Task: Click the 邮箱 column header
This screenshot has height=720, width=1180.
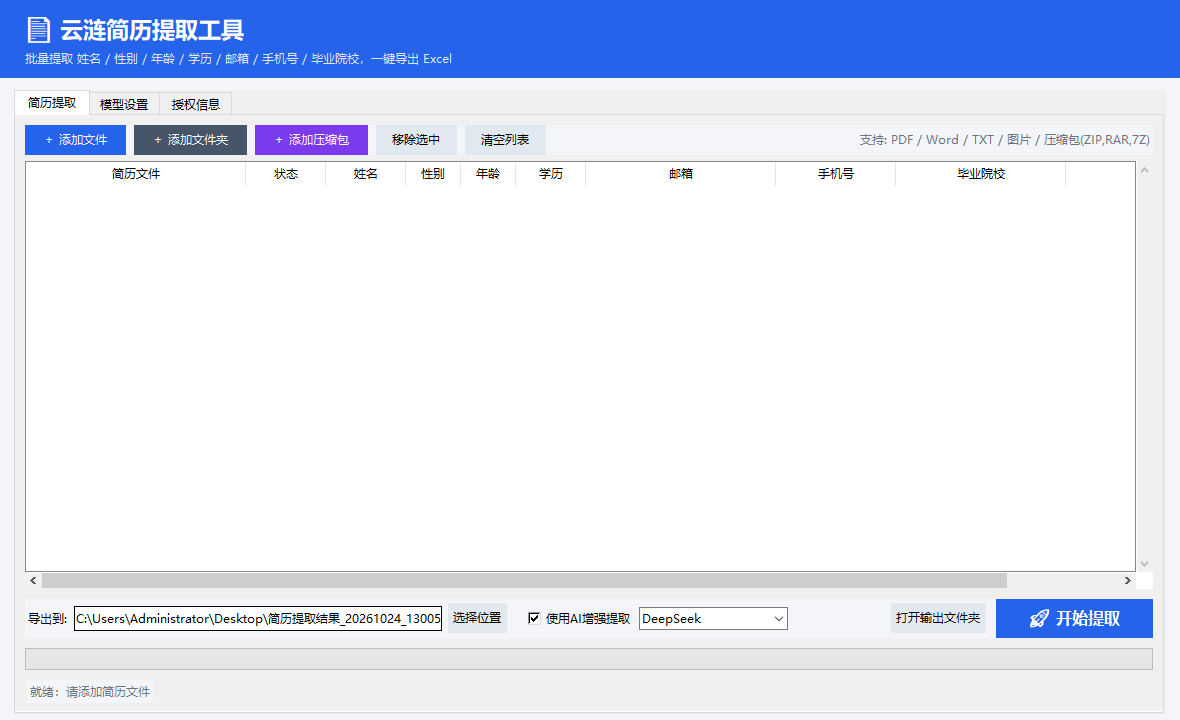Action: tap(681, 174)
